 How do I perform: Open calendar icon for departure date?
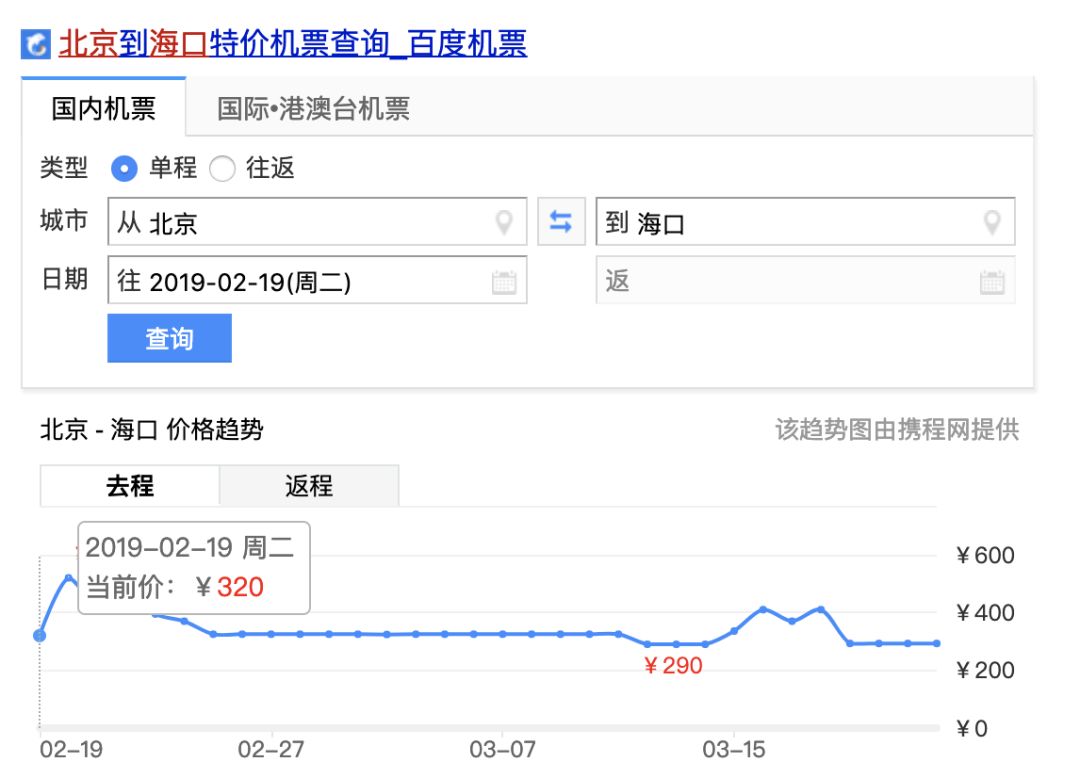pyautogui.click(x=504, y=282)
